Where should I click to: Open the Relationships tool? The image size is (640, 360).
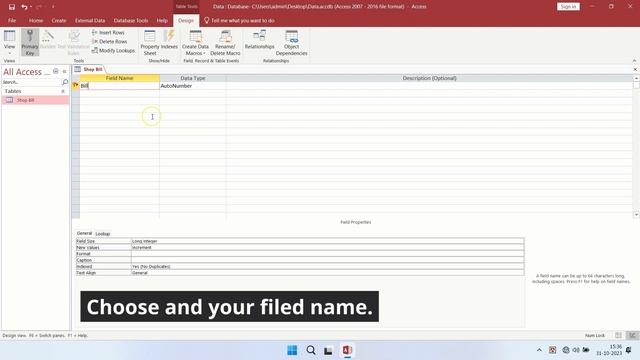(x=260, y=40)
